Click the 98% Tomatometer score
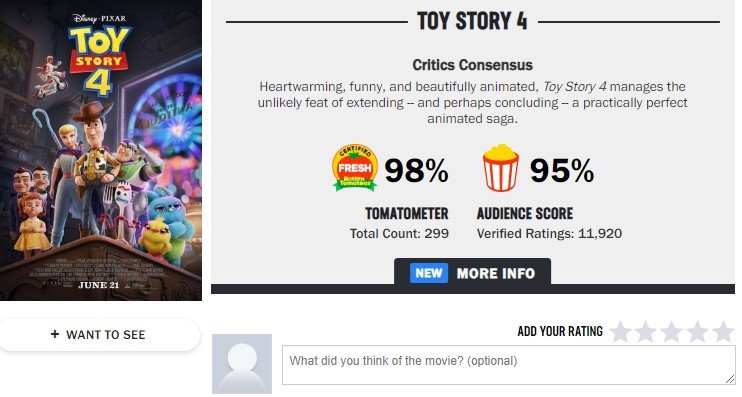This screenshot has width=742, height=397. tap(416, 170)
